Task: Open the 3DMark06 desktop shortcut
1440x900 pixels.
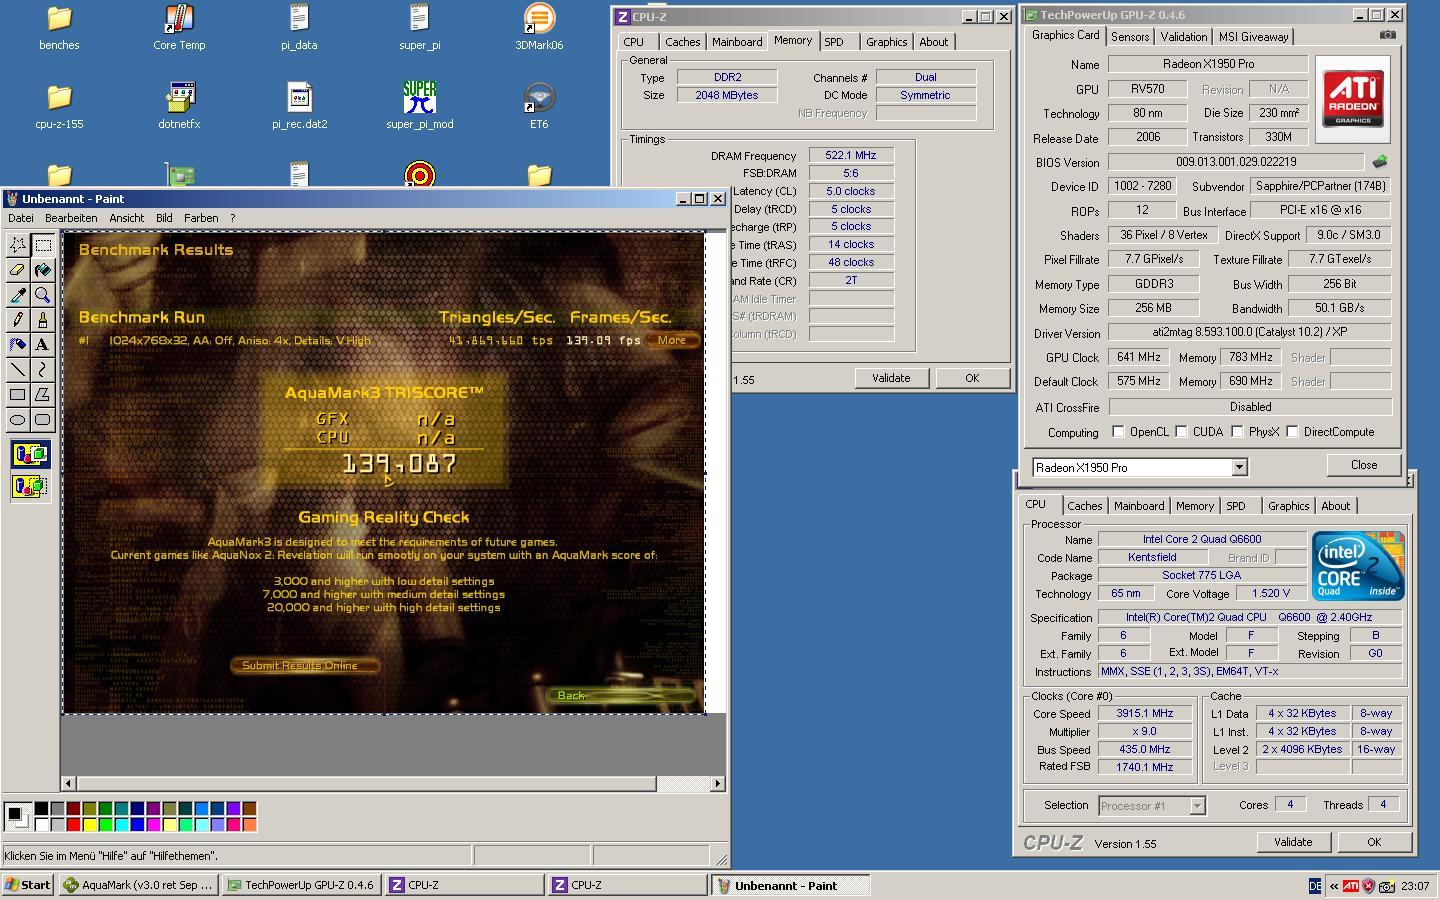Action: coord(539,27)
